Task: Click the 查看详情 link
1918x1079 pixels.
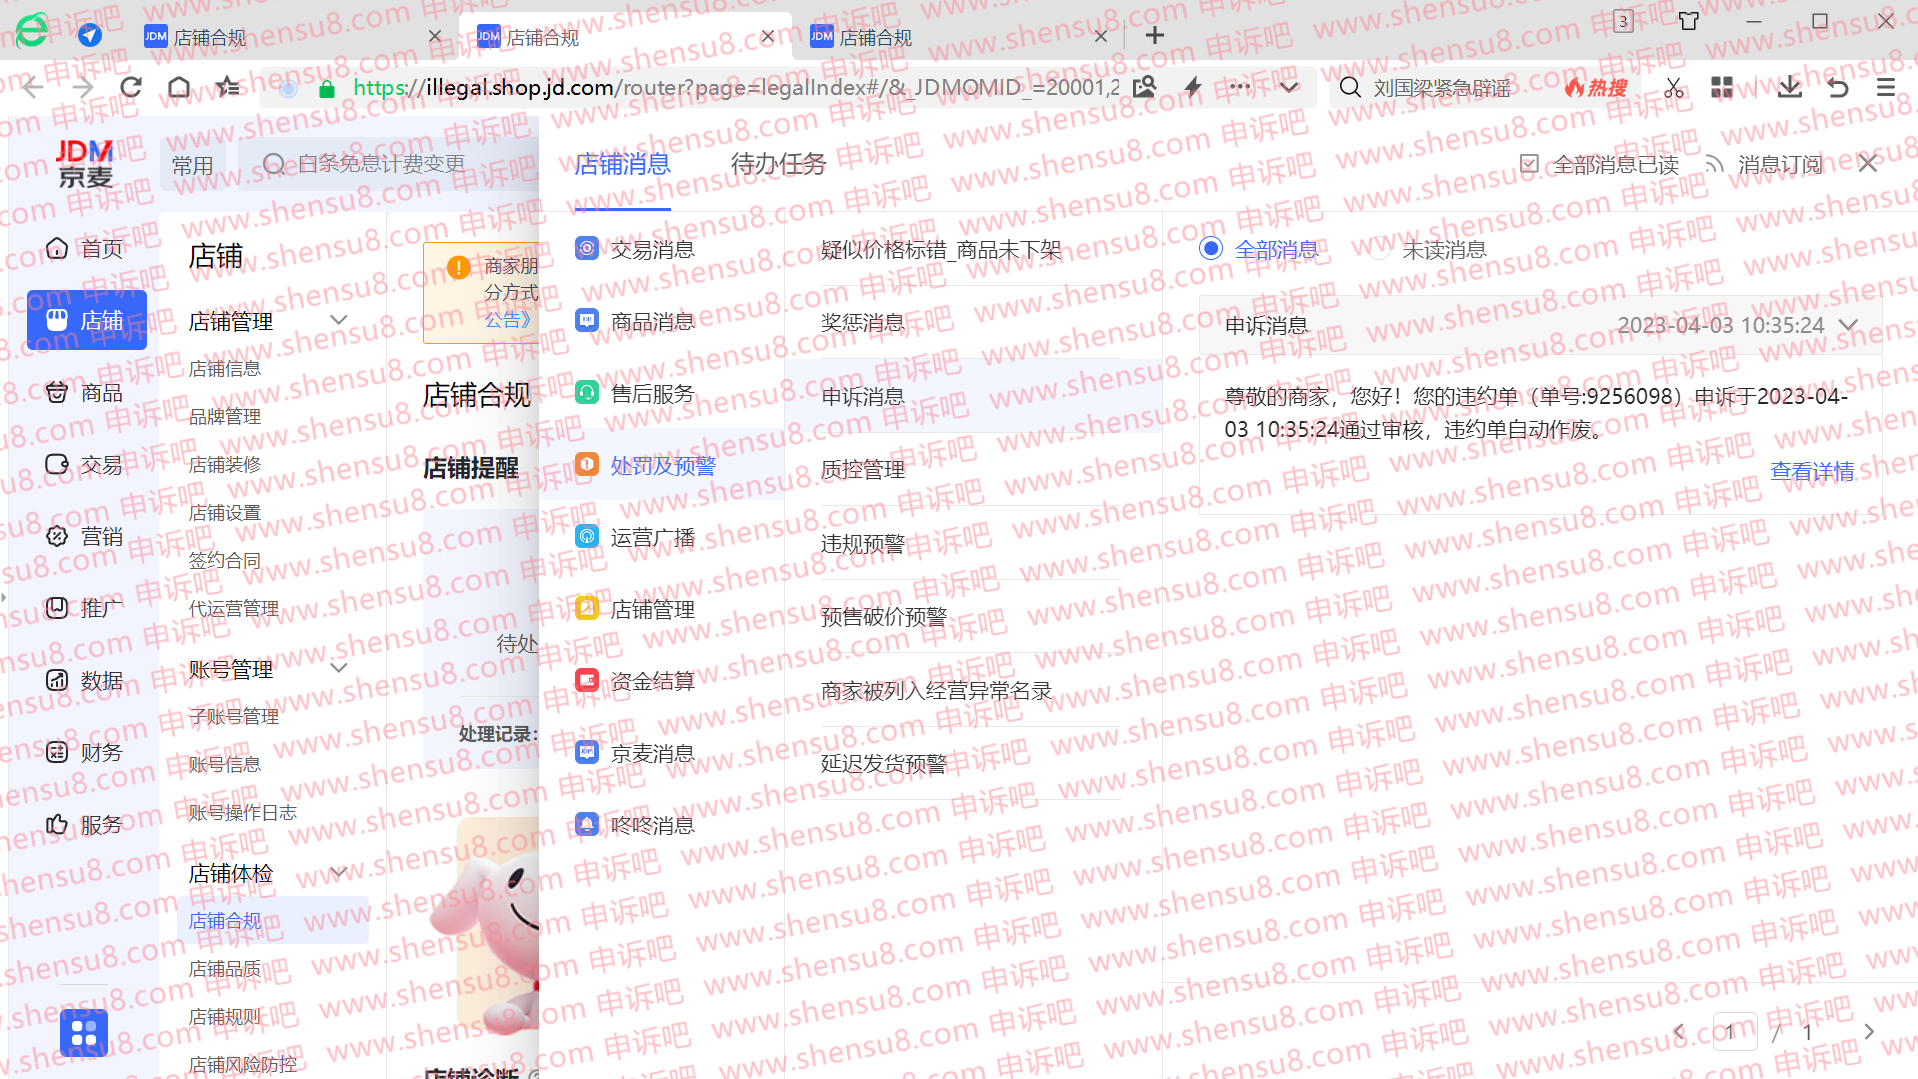Action: click(1812, 471)
